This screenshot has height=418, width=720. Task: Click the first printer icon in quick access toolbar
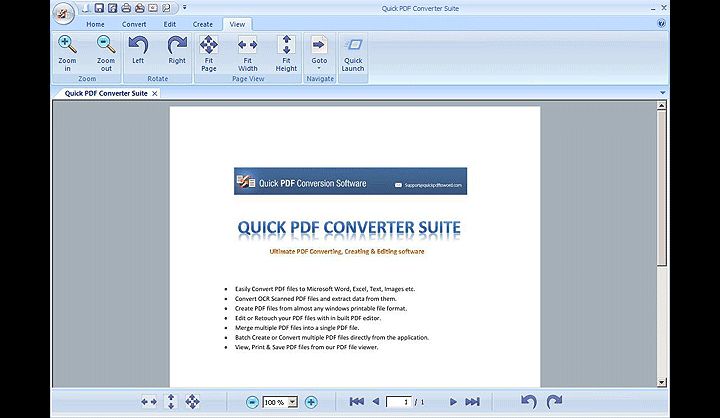[x=126, y=8]
